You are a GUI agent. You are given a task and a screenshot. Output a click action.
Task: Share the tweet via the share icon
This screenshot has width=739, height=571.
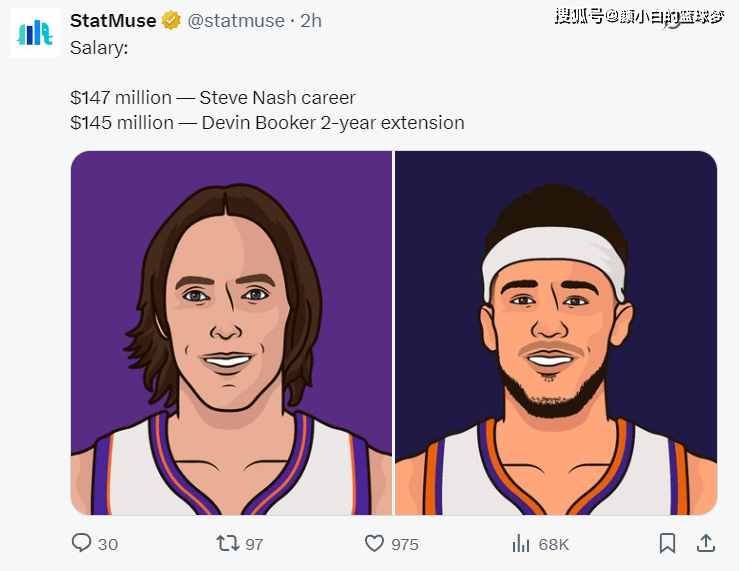click(705, 543)
